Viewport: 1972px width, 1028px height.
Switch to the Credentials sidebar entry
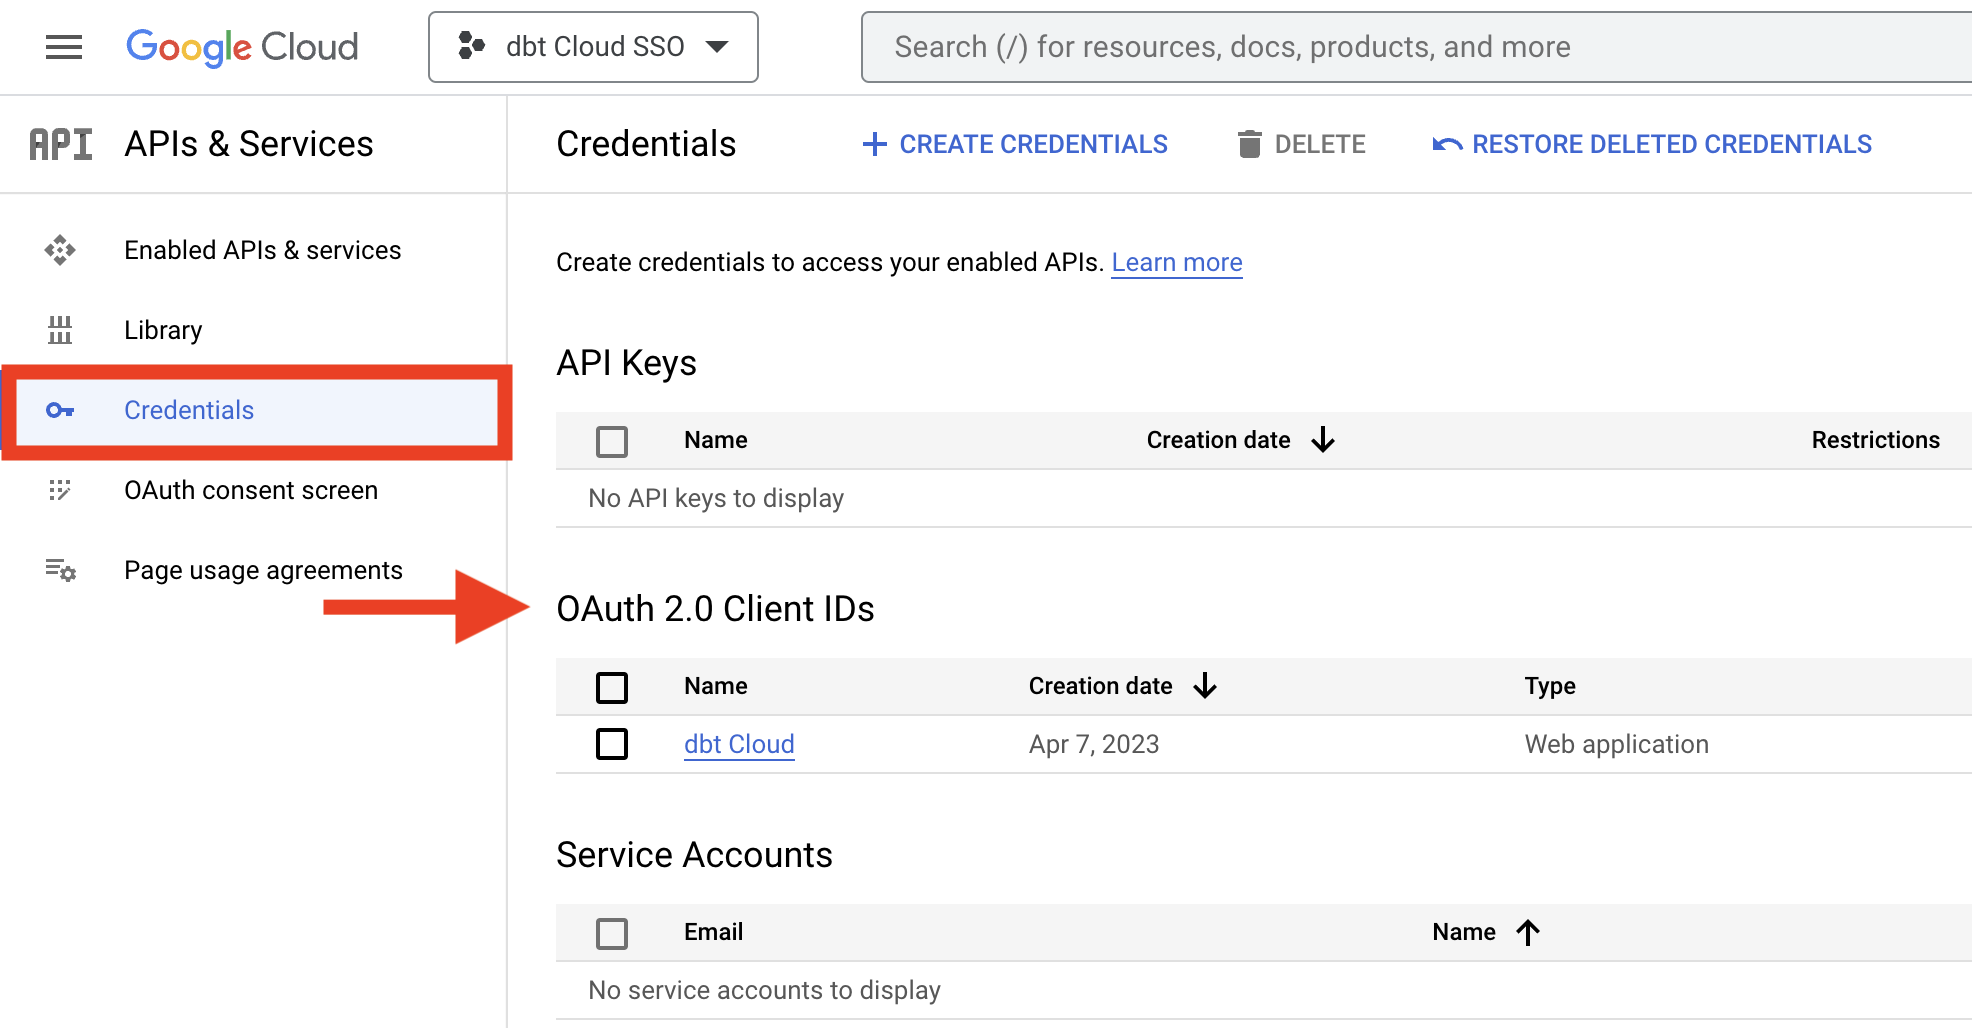coord(188,410)
